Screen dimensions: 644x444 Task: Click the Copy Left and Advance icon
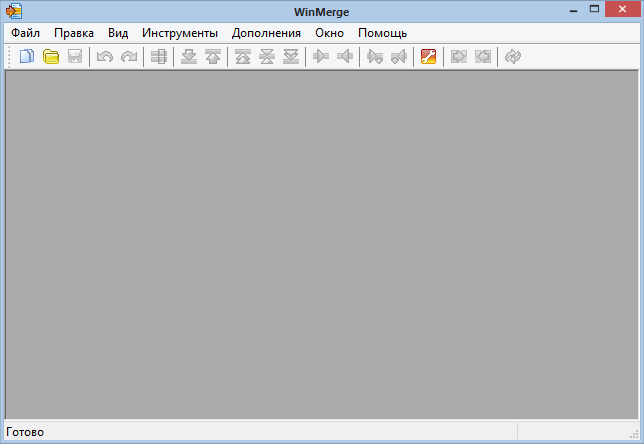point(399,56)
